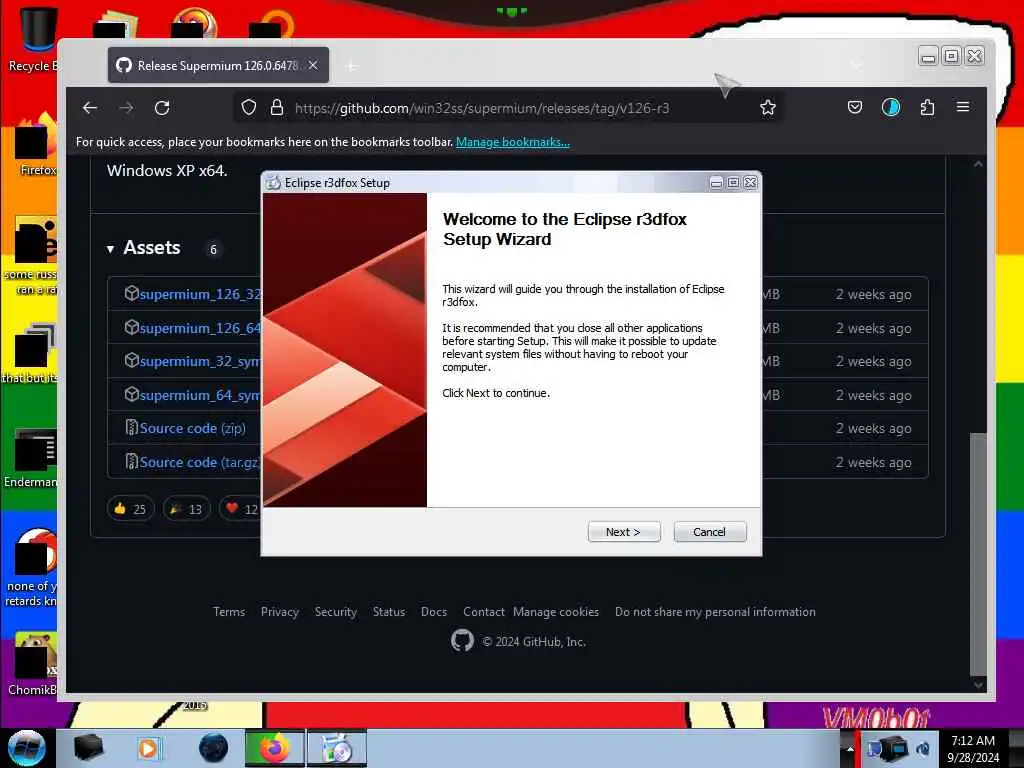Click the blue circular profile toolbar icon
The width and height of the screenshot is (1024, 768).
point(891,107)
